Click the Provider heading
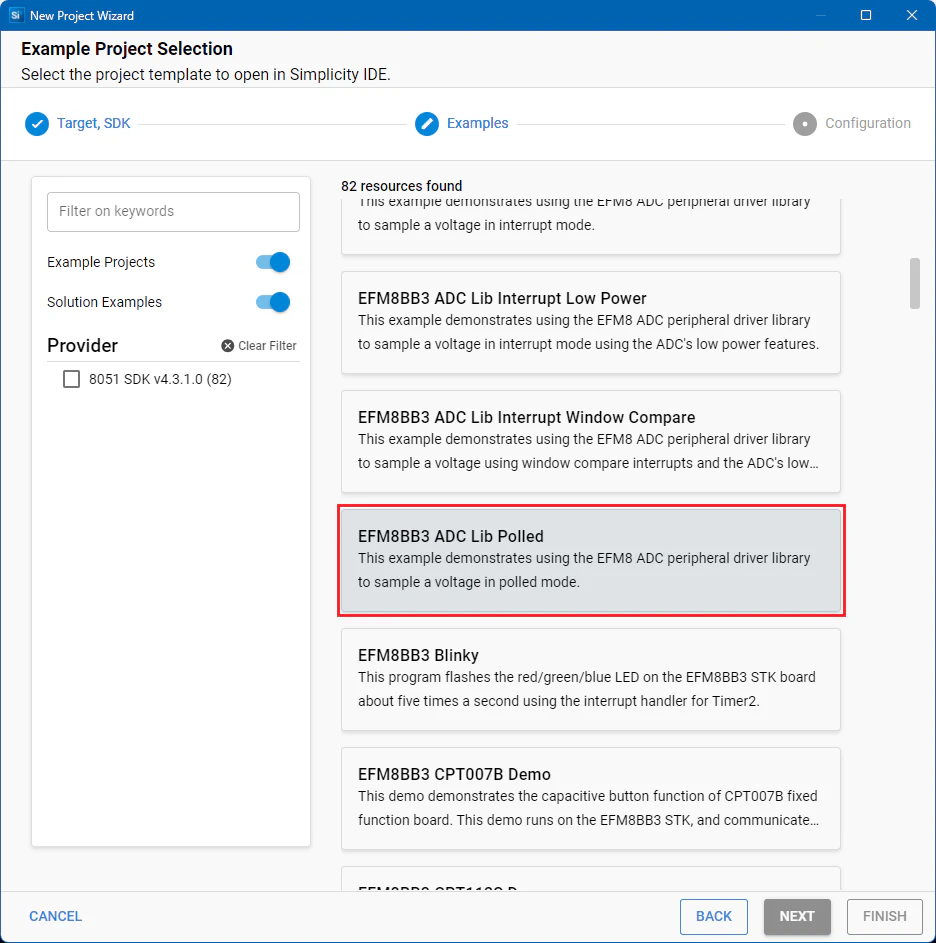The width and height of the screenshot is (936, 943). pos(82,346)
